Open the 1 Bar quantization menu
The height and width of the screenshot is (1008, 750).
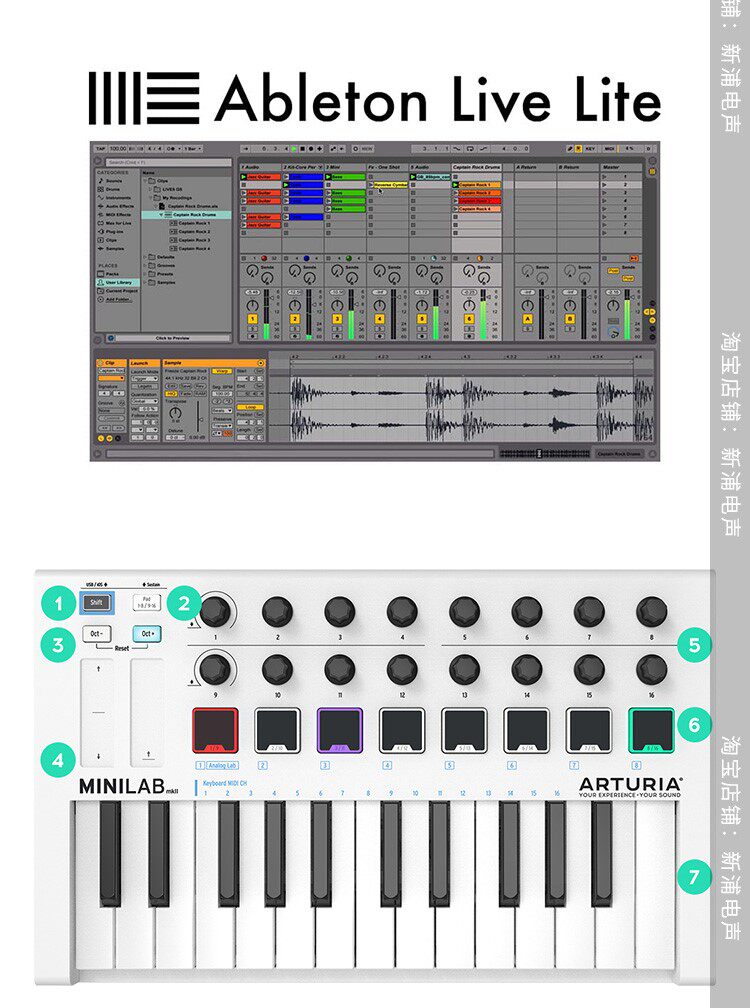pyautogui.click(x=193, y=149)
